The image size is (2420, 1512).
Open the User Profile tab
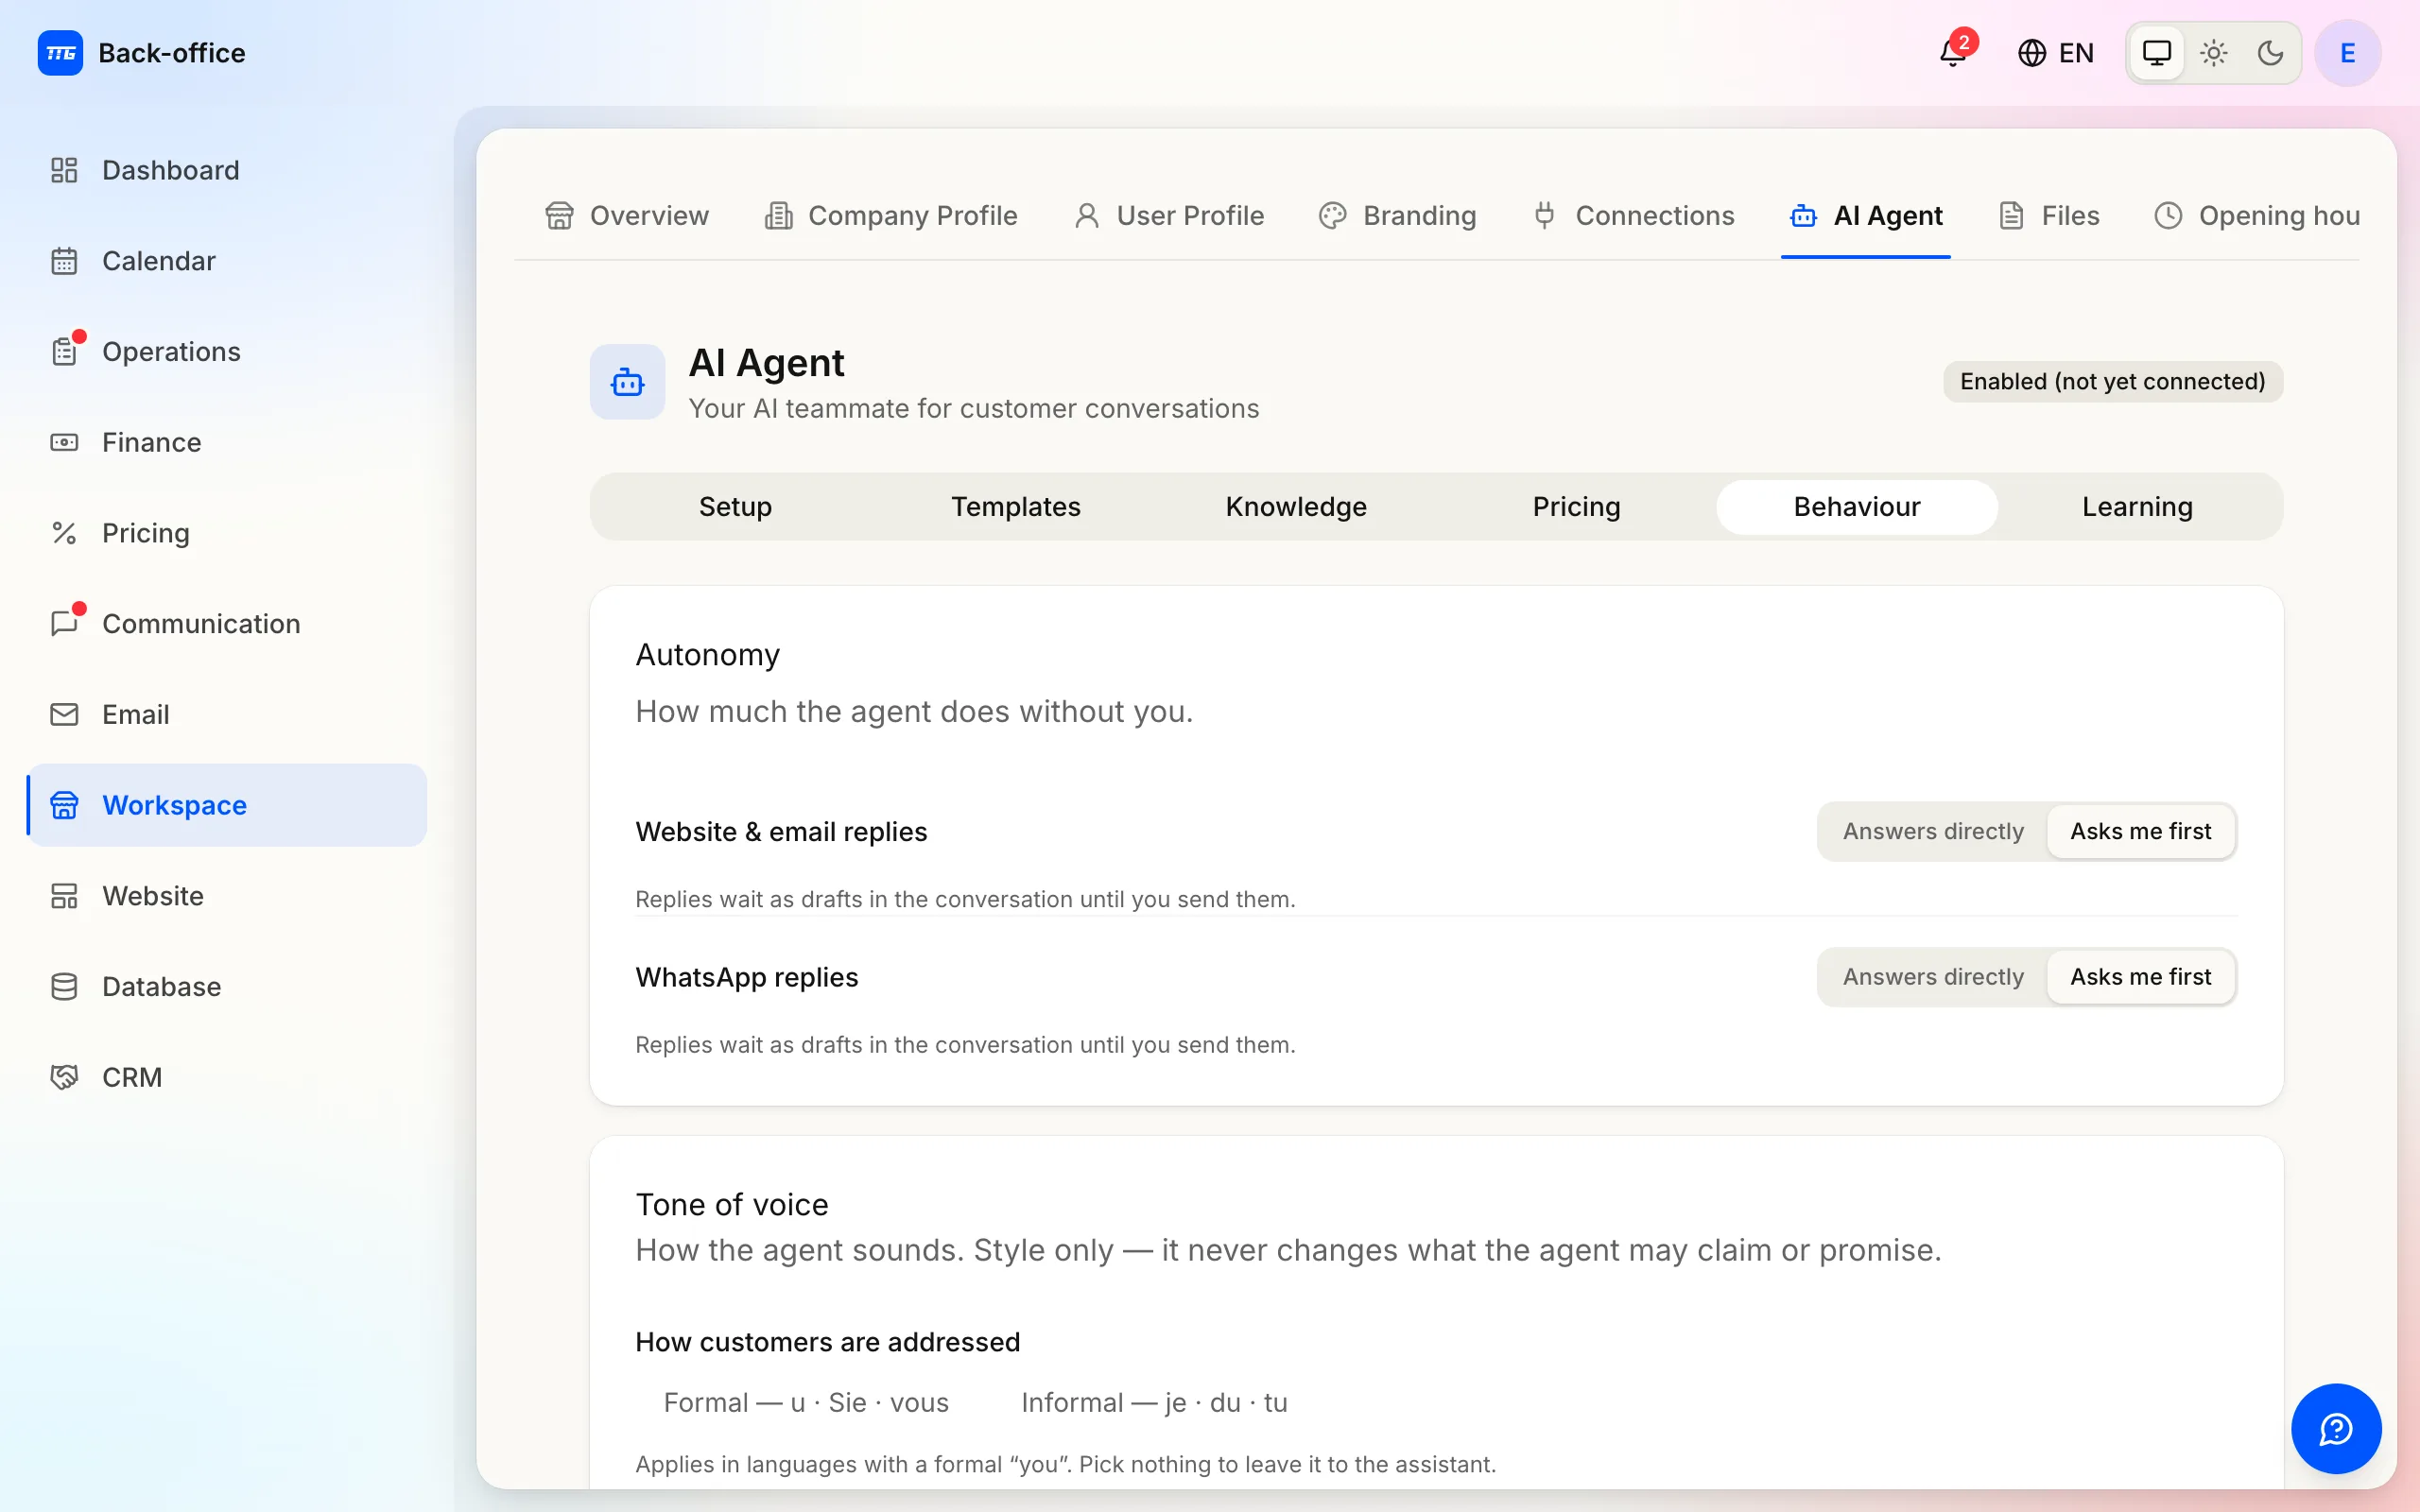tap(1169, 216)
